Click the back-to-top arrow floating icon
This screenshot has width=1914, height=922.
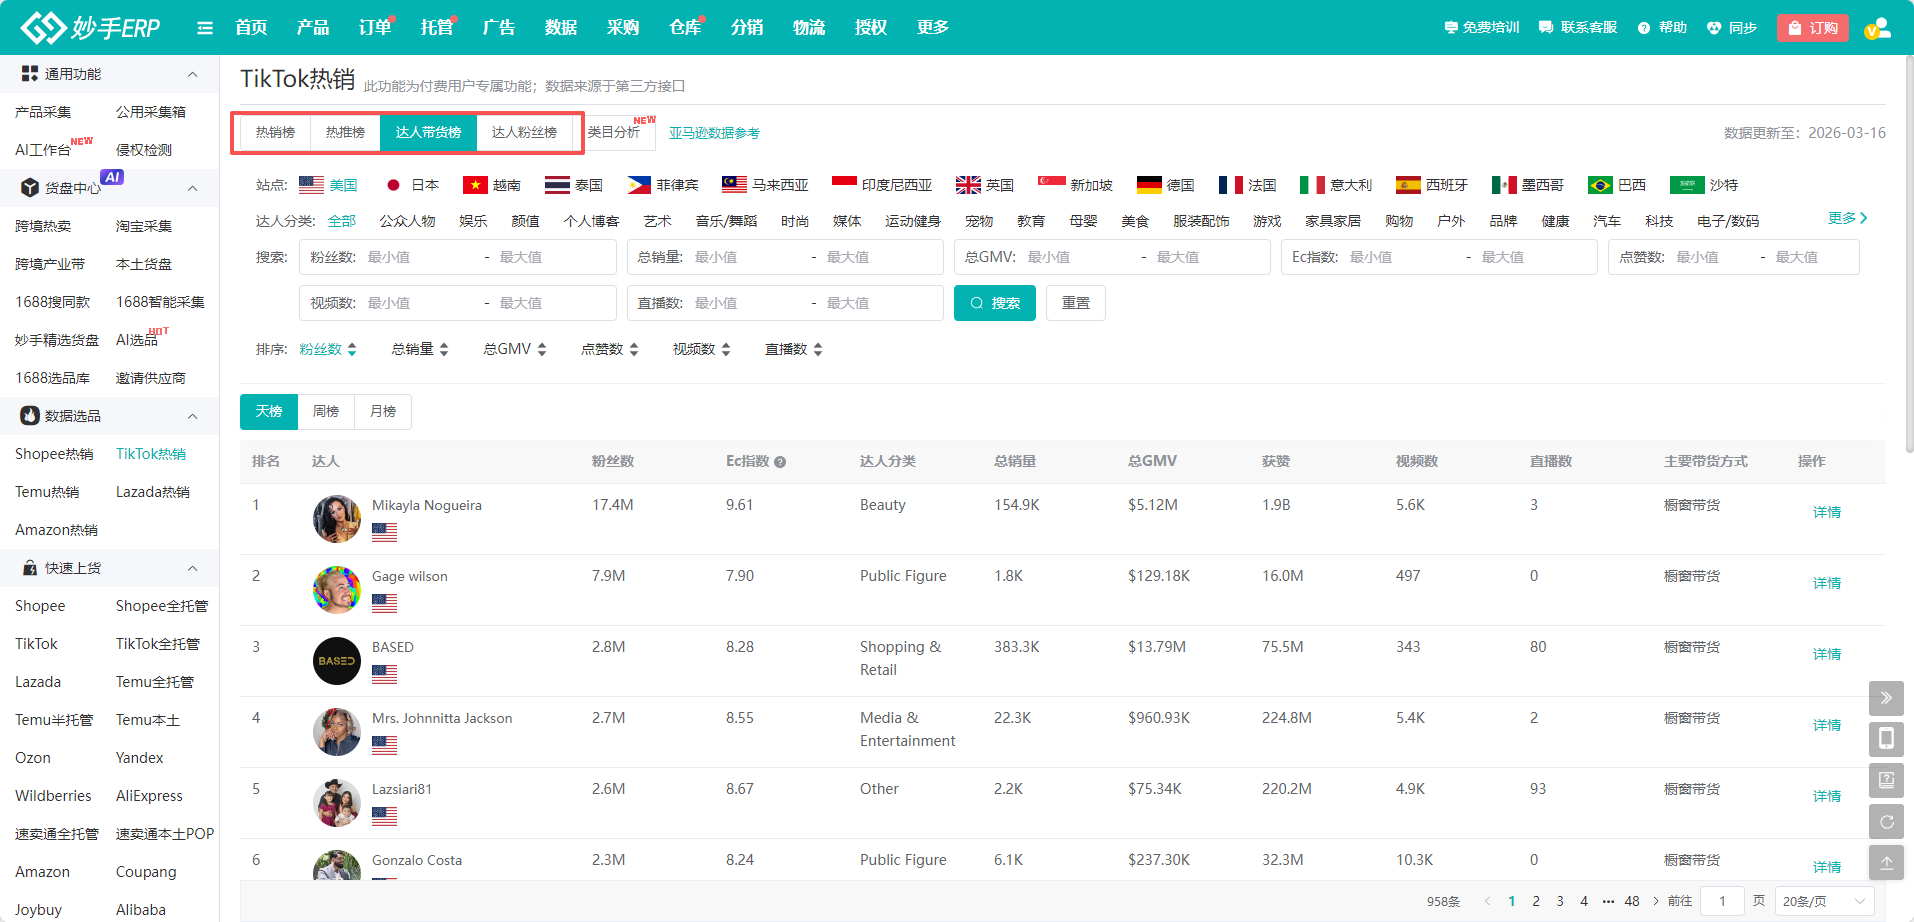(x=1886, y=863)
